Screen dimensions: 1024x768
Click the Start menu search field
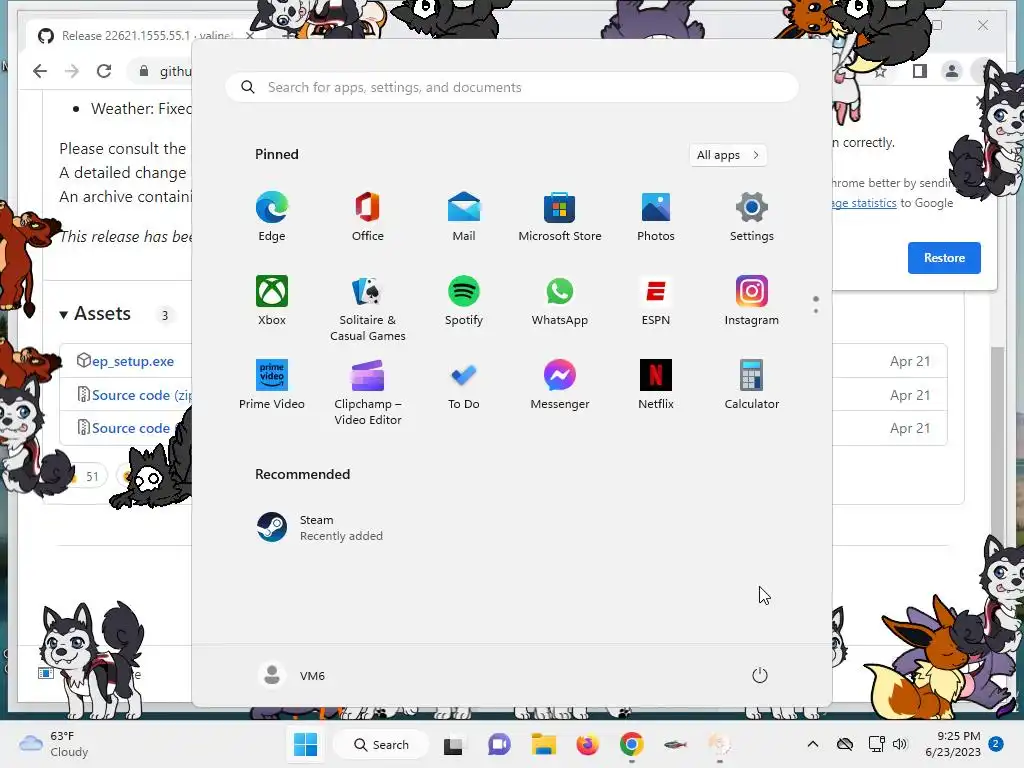(512, 88)
